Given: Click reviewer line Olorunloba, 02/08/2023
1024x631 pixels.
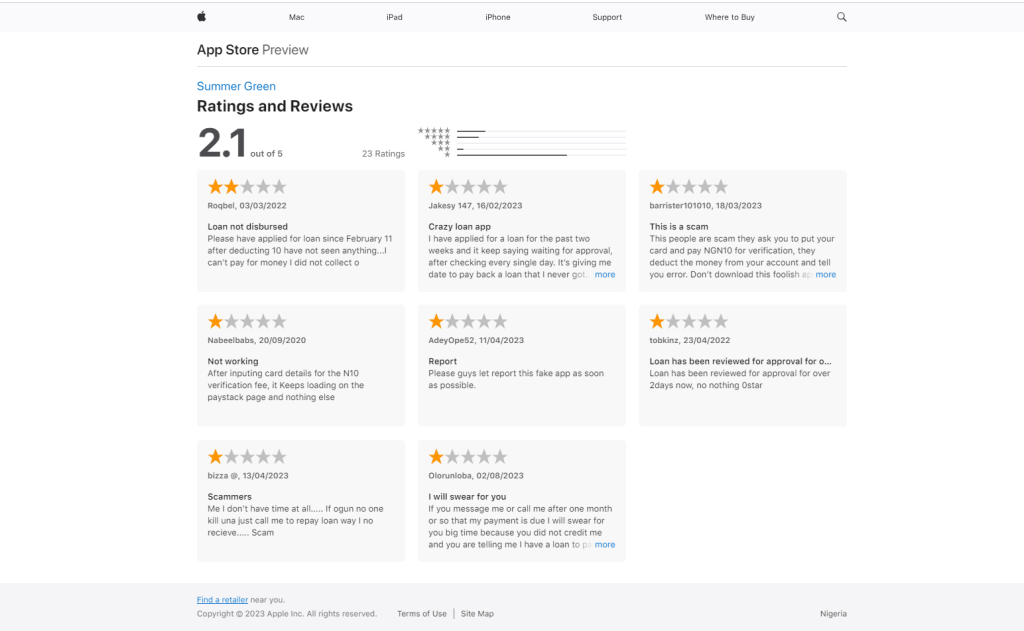Looking at the screenshot, I should (475, 476).
